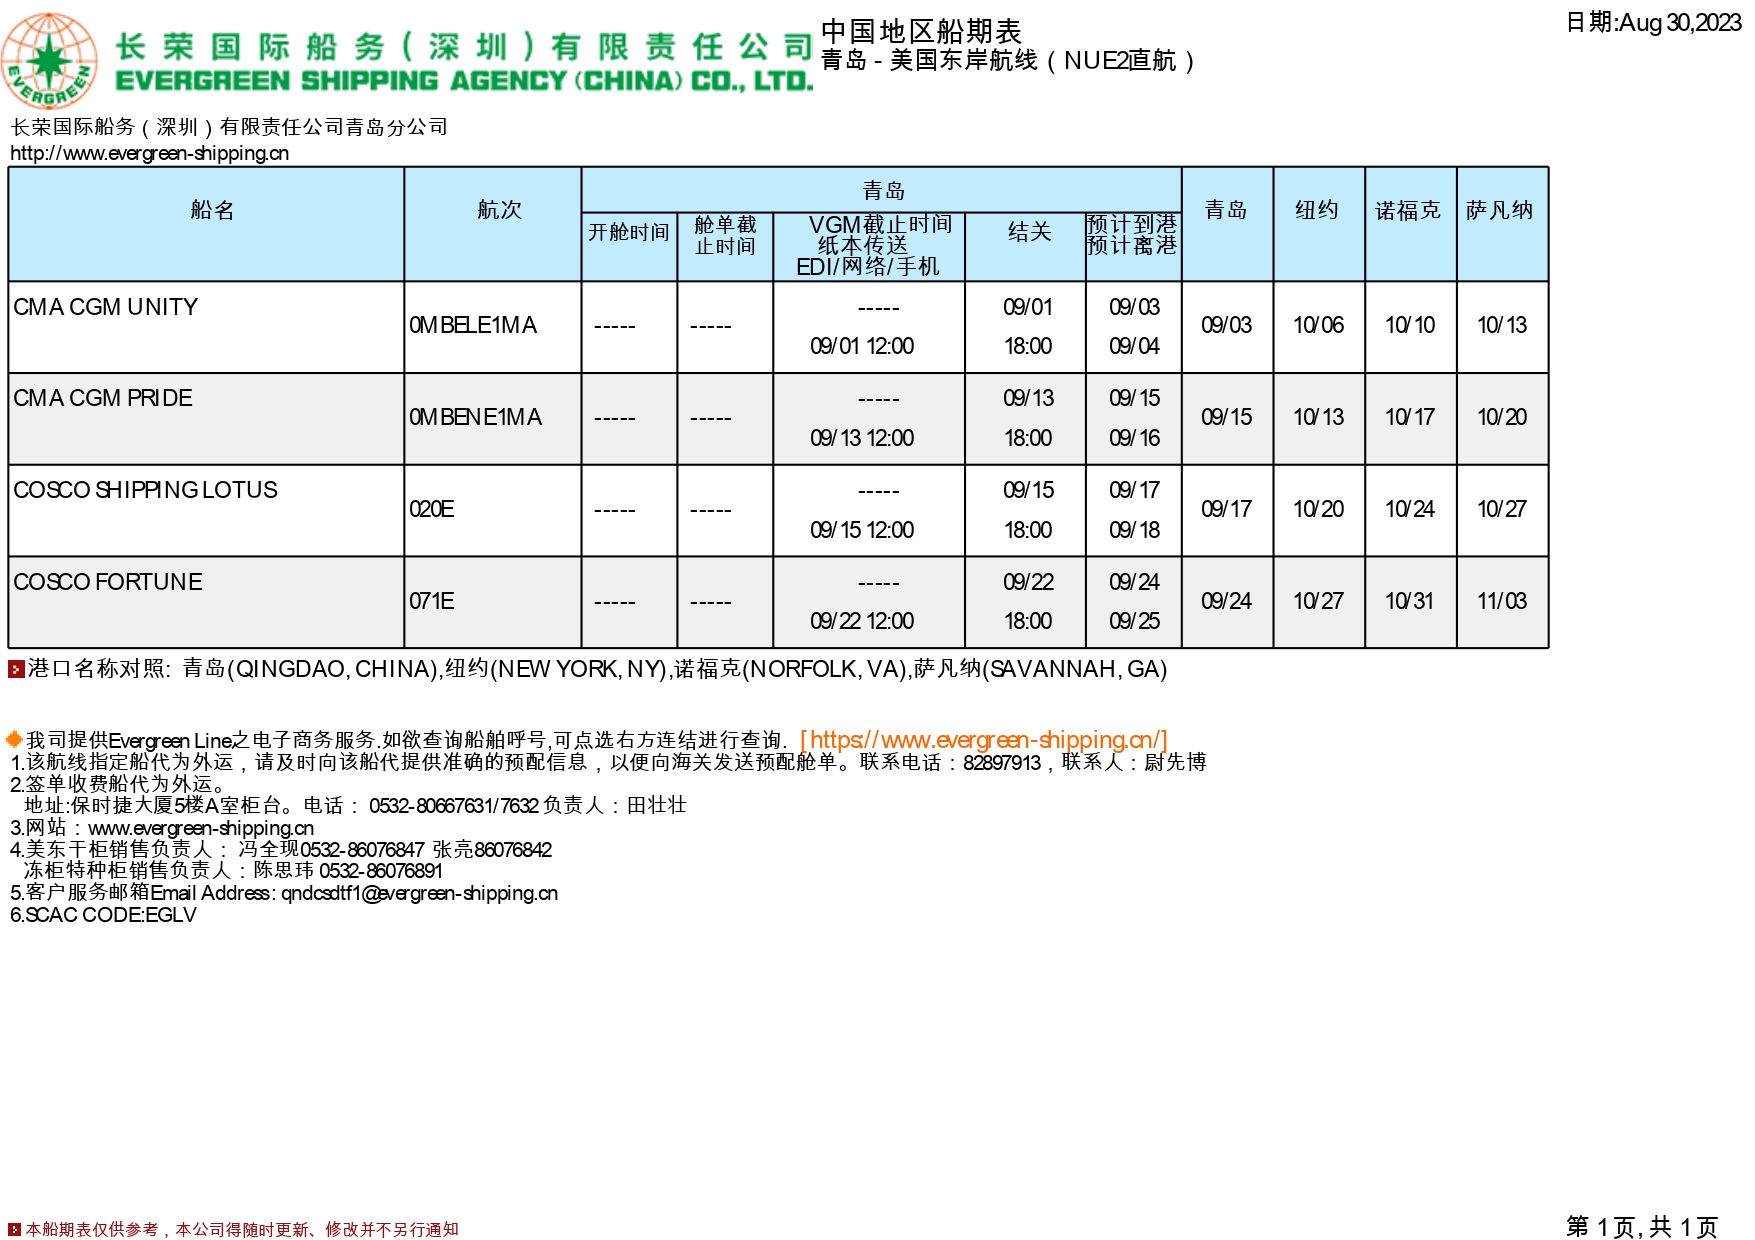The width and height of the screenshot is (1755, 1240).
Task: Click the qndcsdtf1 customer service email address
Action: (419, 893)
